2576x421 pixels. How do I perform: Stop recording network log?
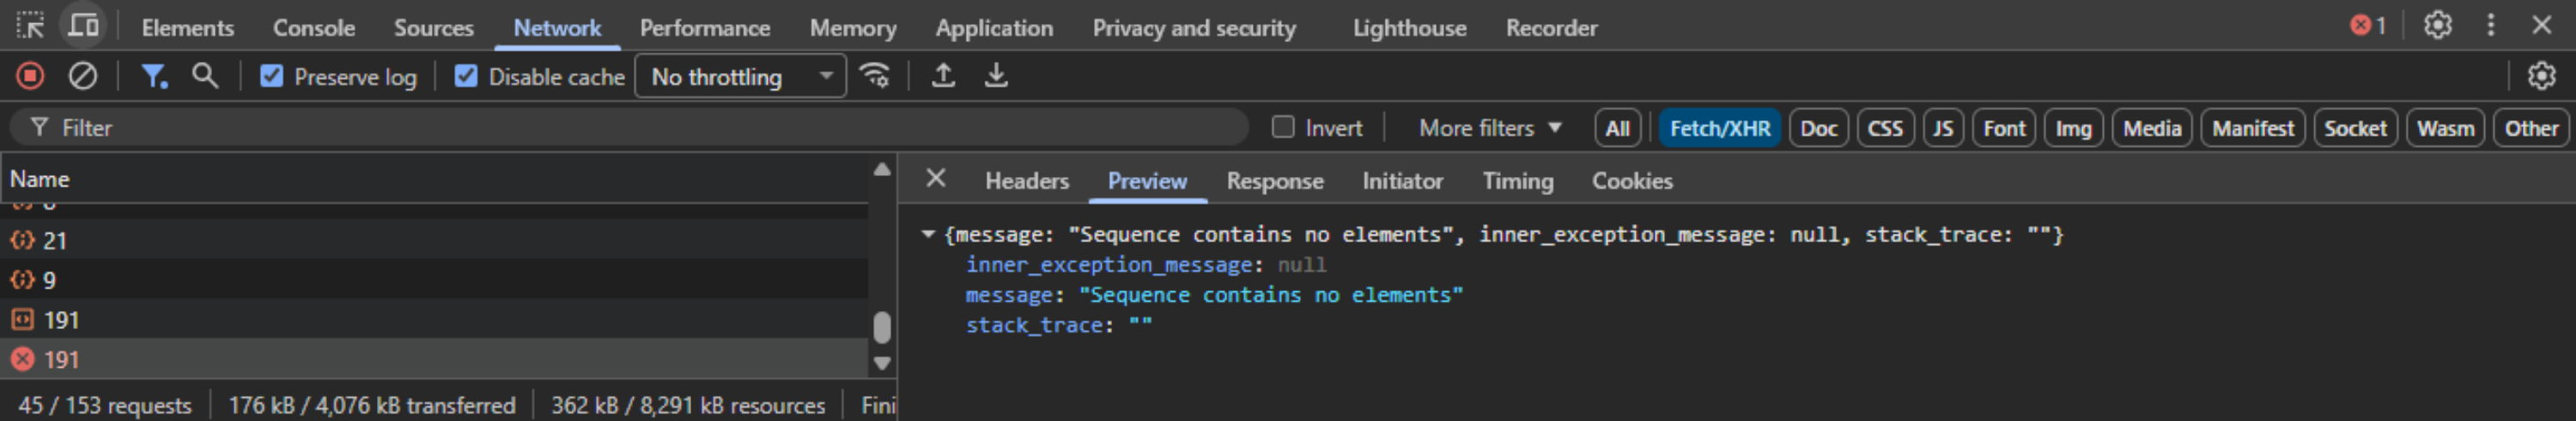30,76
